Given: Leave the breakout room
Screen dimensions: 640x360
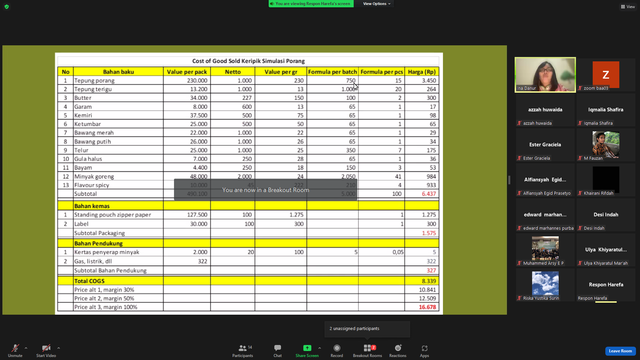Looking at the screenshot, I should click(620, 351).
